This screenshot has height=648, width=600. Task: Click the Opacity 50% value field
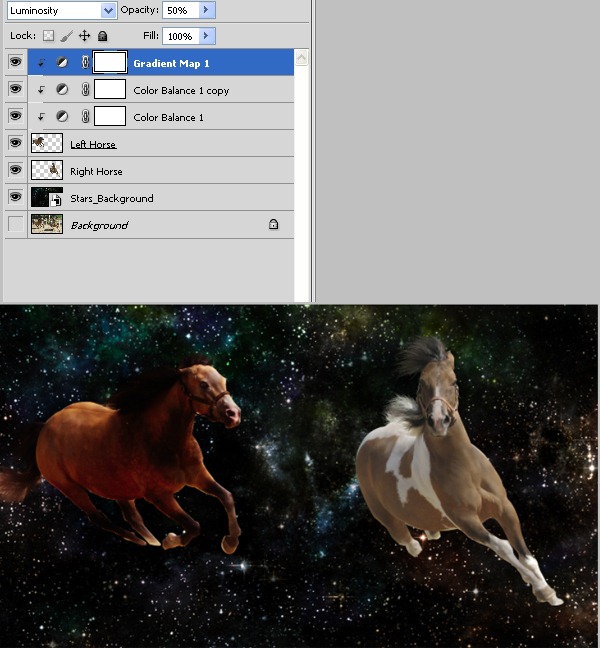tap(181, 10)
